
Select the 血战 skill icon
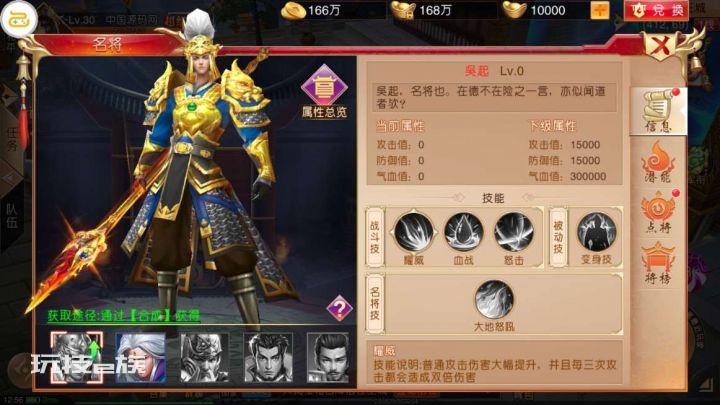463,232
